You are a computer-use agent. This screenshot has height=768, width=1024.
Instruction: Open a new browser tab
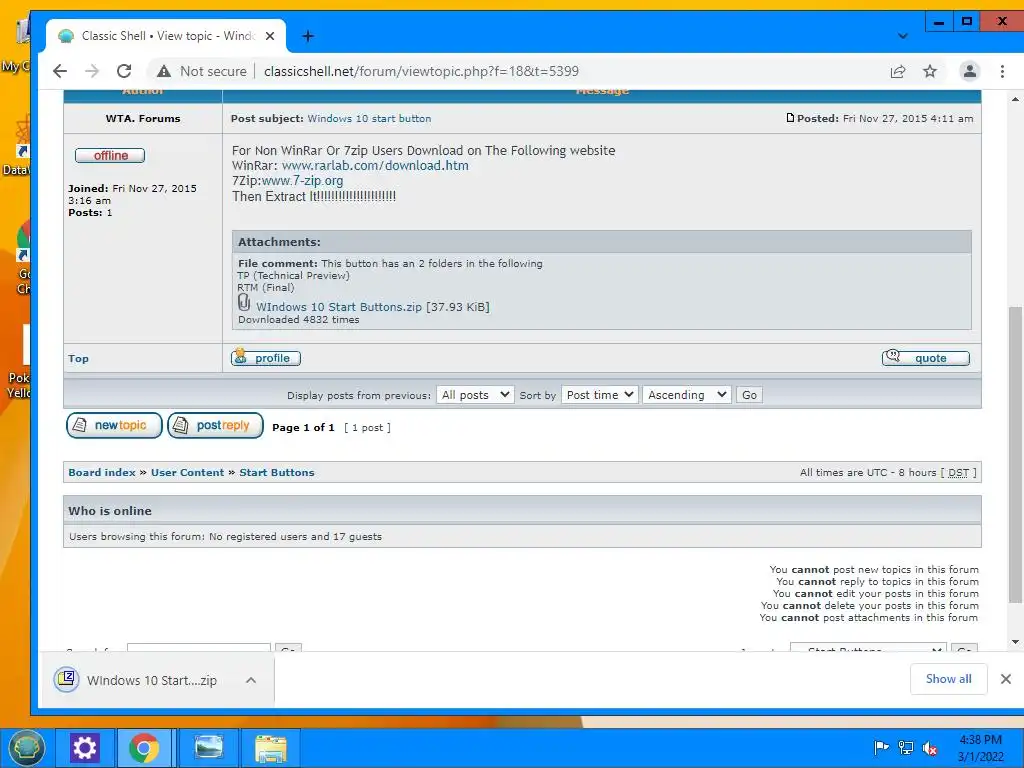click(308, 36)
